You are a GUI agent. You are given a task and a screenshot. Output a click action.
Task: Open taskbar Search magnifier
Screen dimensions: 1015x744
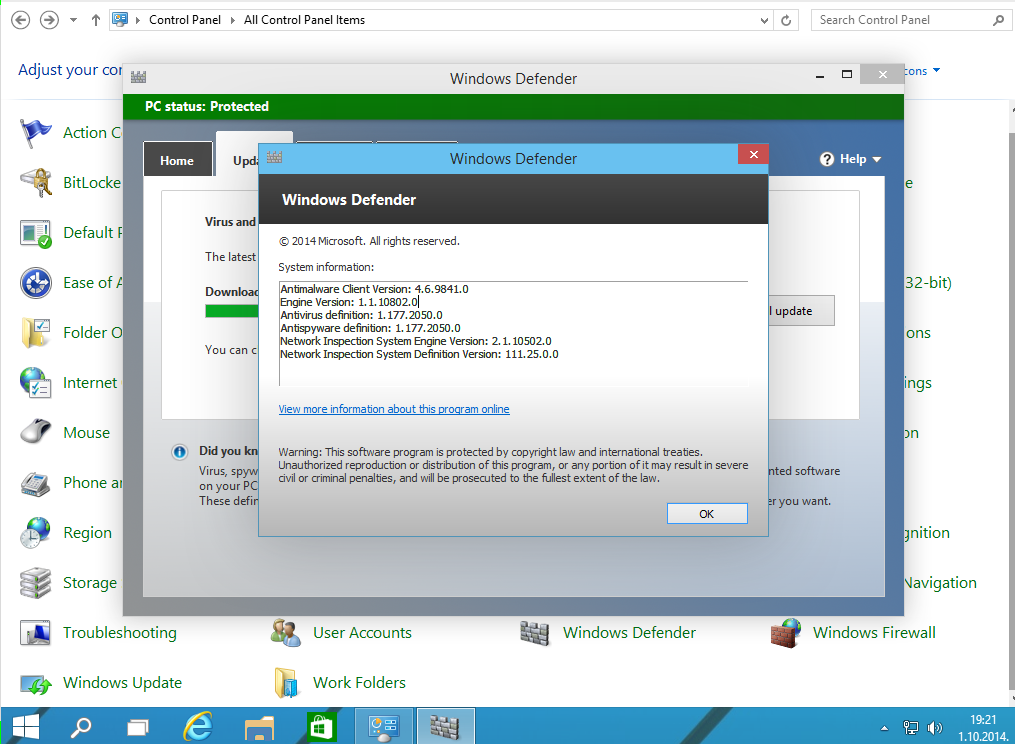pyautogui.click(x=81, y=727)
